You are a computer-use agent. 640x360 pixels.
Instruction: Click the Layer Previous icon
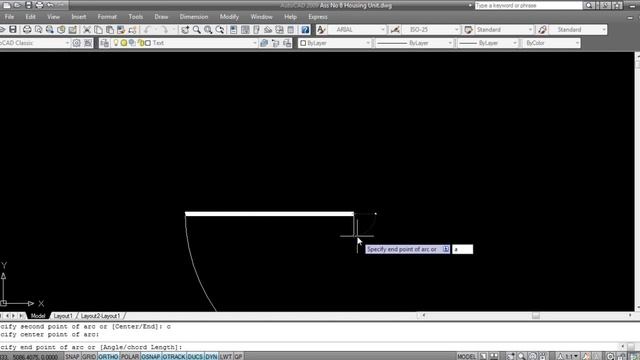click(x=276, y=43)
